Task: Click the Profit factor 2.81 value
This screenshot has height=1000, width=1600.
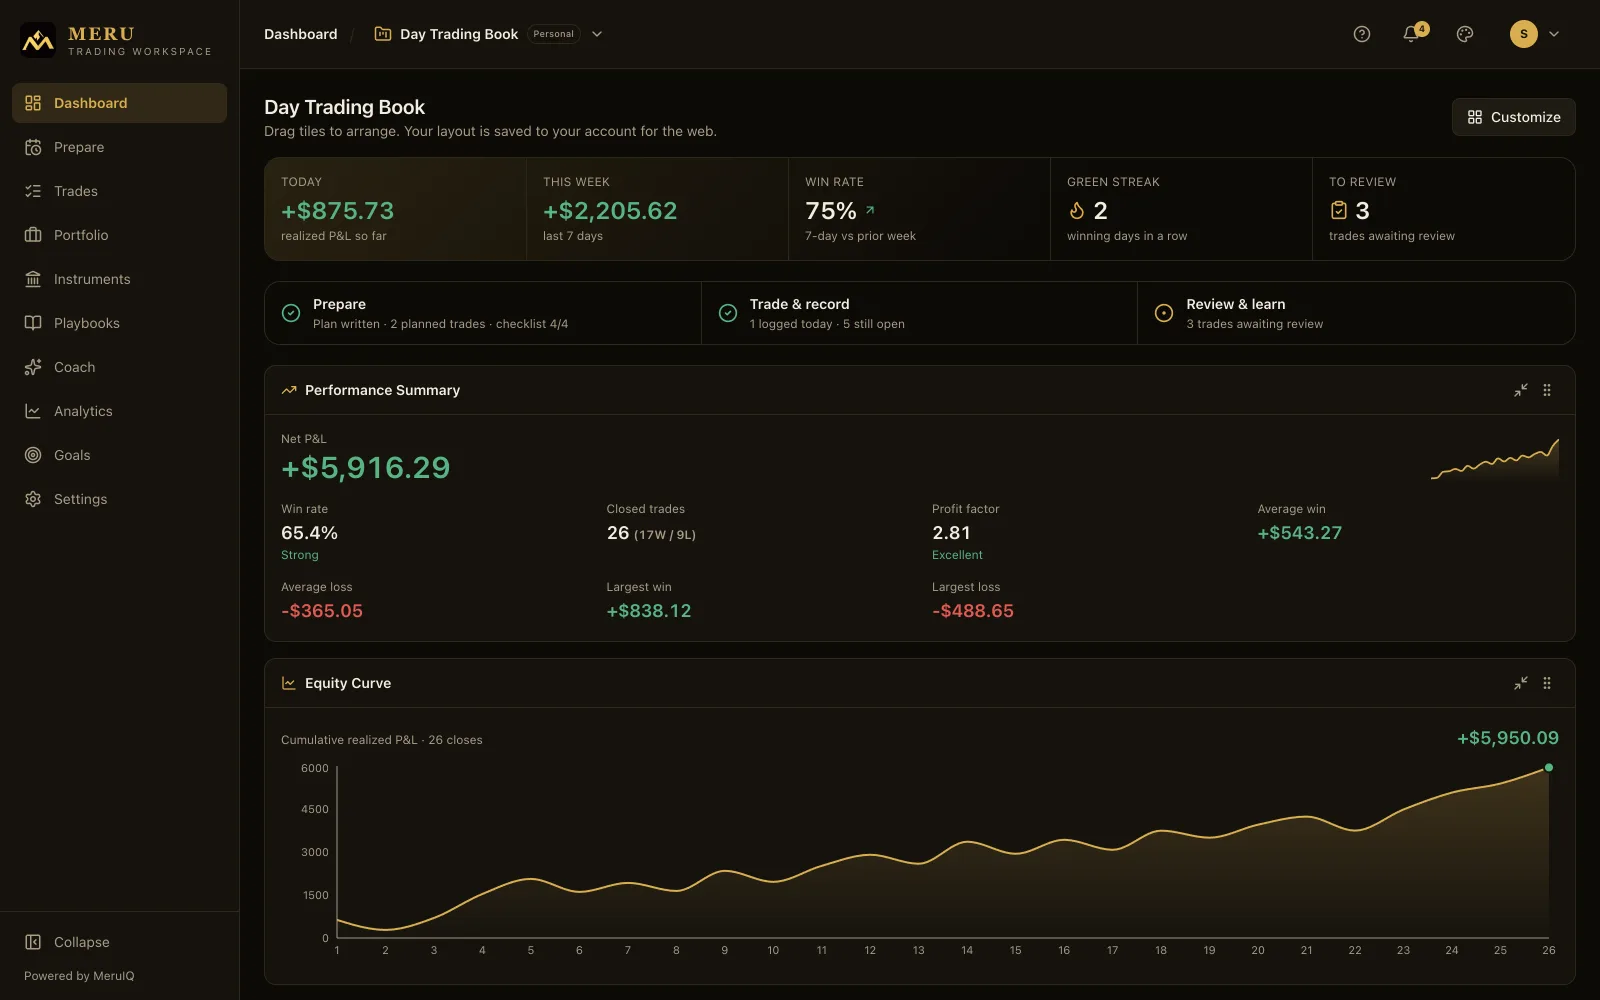Action: coord(951,533)
